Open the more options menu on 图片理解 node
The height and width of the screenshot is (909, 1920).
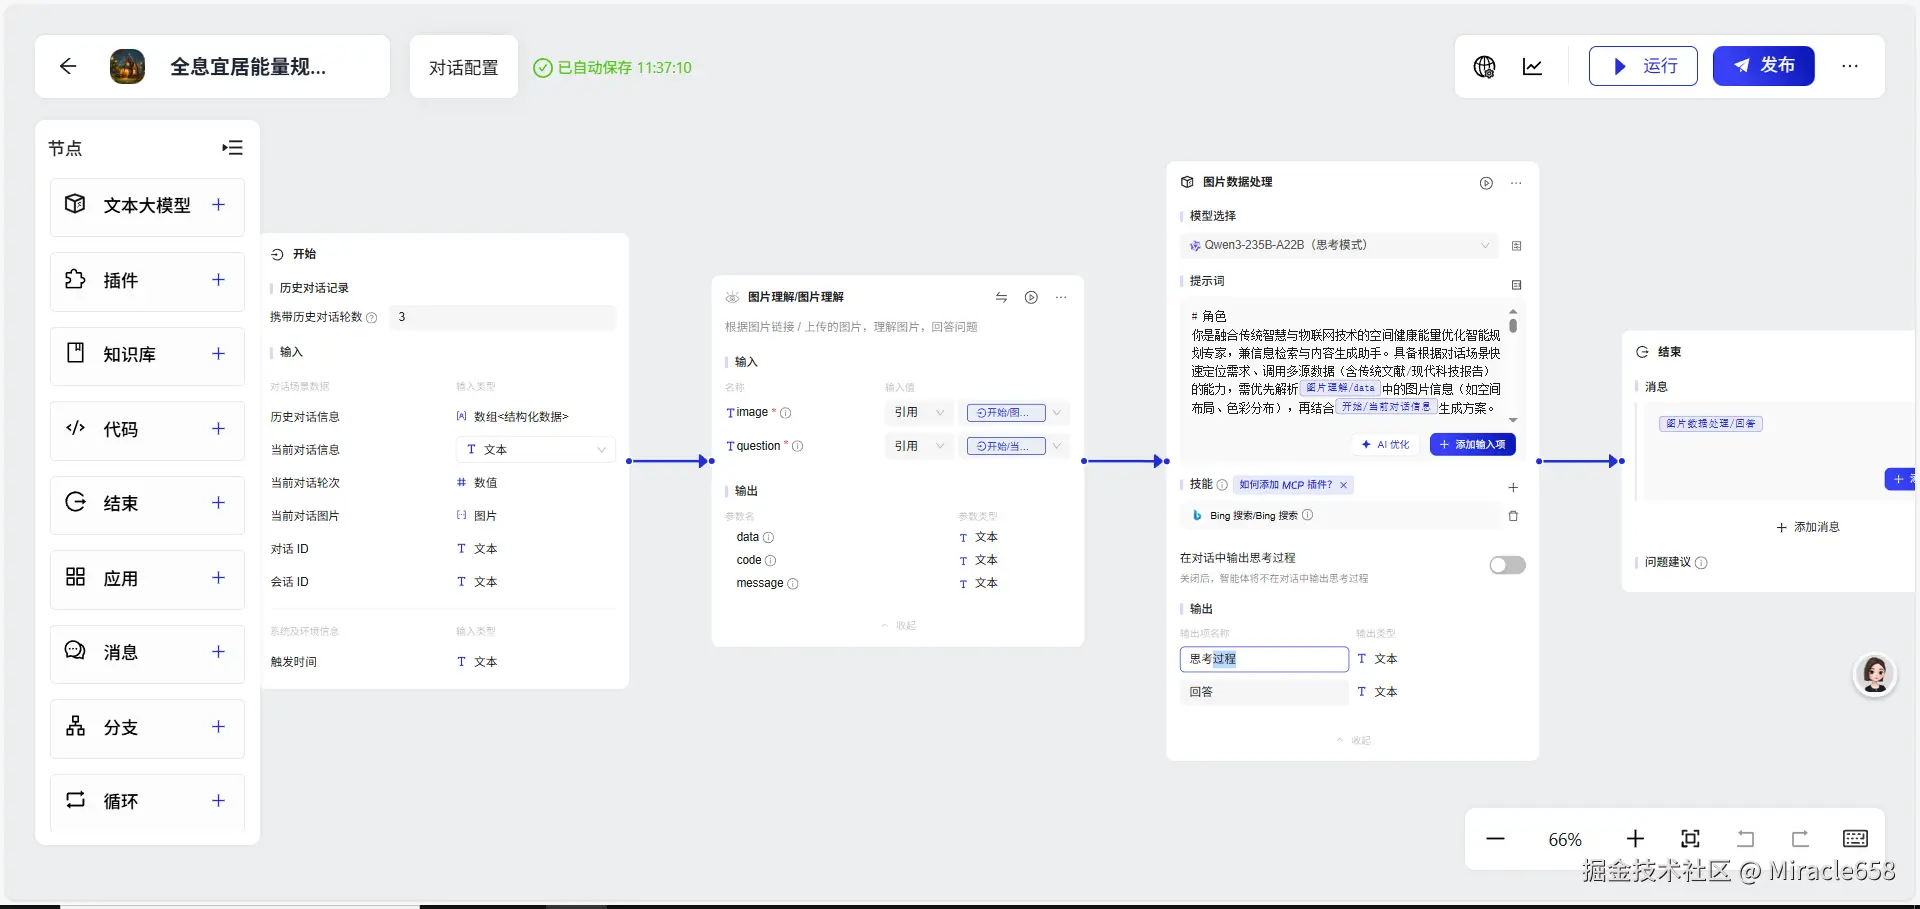point(1061,297)
